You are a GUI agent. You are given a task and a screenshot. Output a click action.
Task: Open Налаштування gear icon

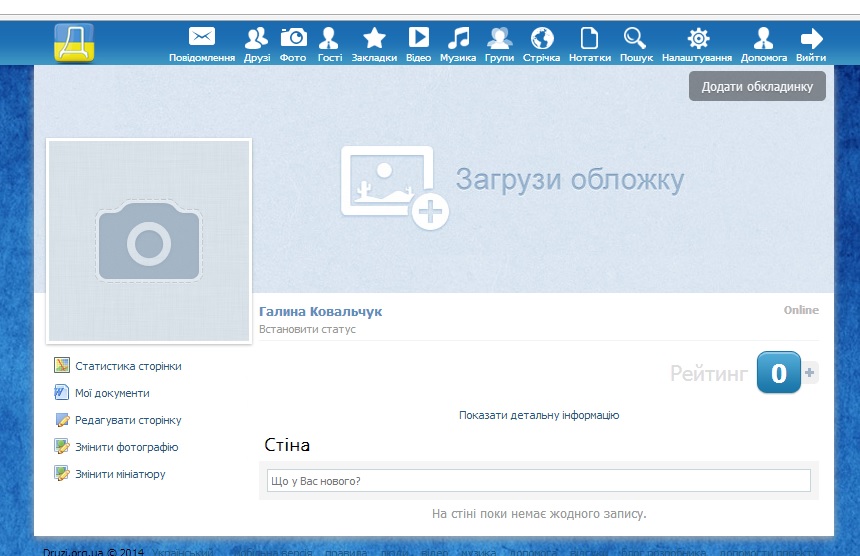point(697,38)
